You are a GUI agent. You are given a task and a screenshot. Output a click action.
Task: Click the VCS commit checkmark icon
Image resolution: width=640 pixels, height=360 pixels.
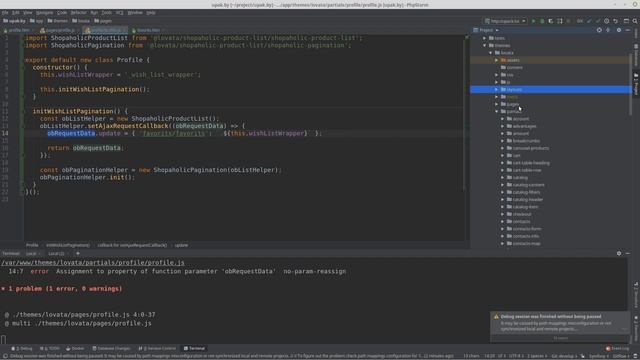point(598,21)
